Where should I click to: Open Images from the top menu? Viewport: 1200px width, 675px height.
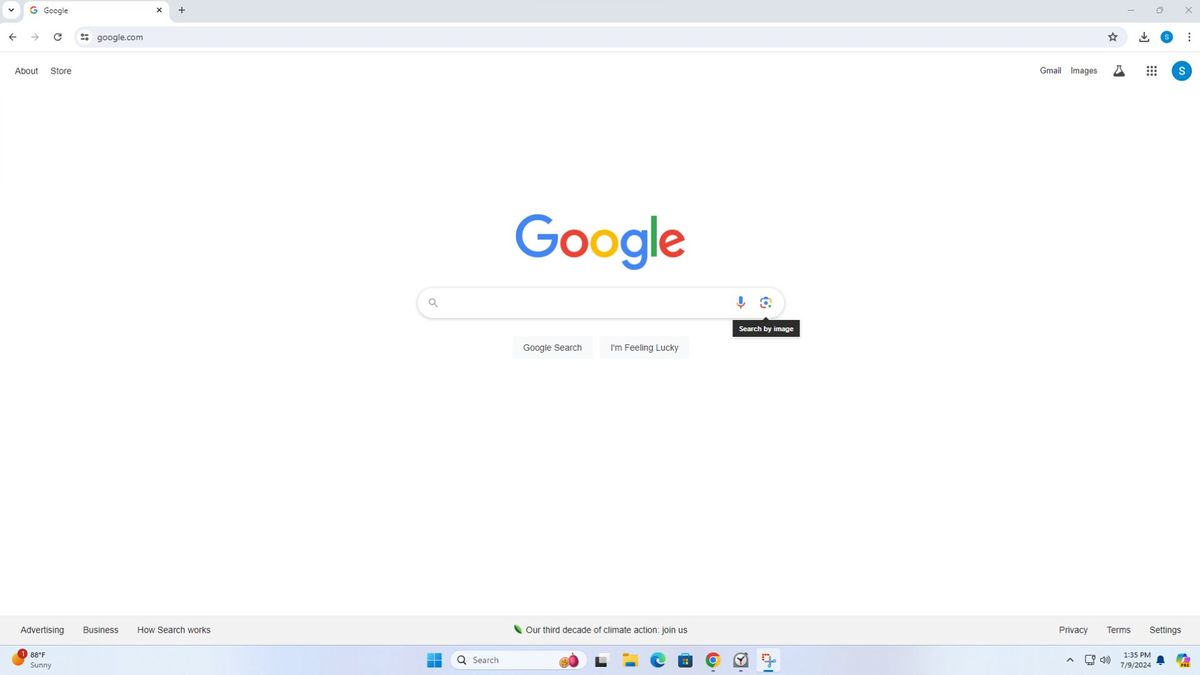[1084, 70]
